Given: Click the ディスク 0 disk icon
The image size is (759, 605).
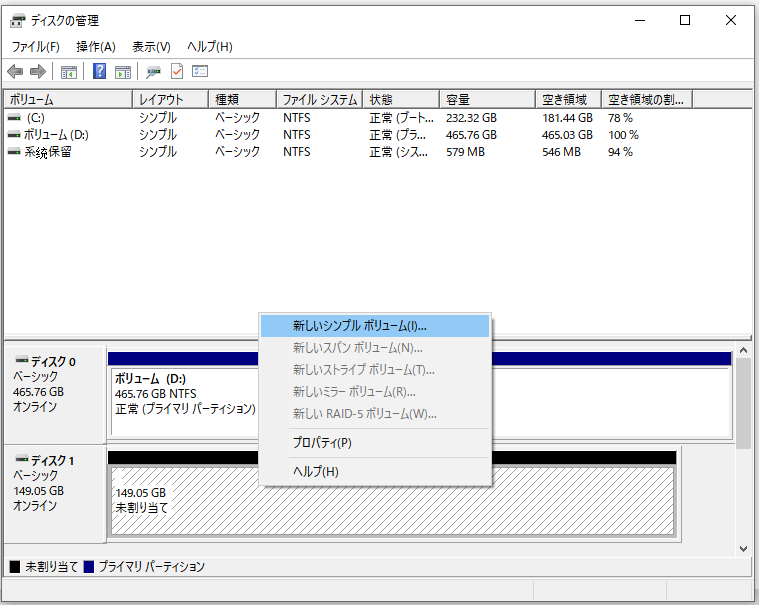Looking at the screenshot, I should pos(22,360).
